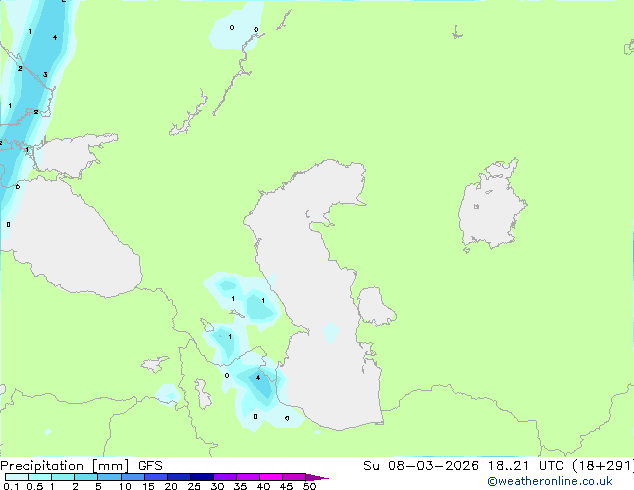The width and height of the screenshot is (634, 490).
Task: Click the '25' legend scale label
Action: coord(194,486)
